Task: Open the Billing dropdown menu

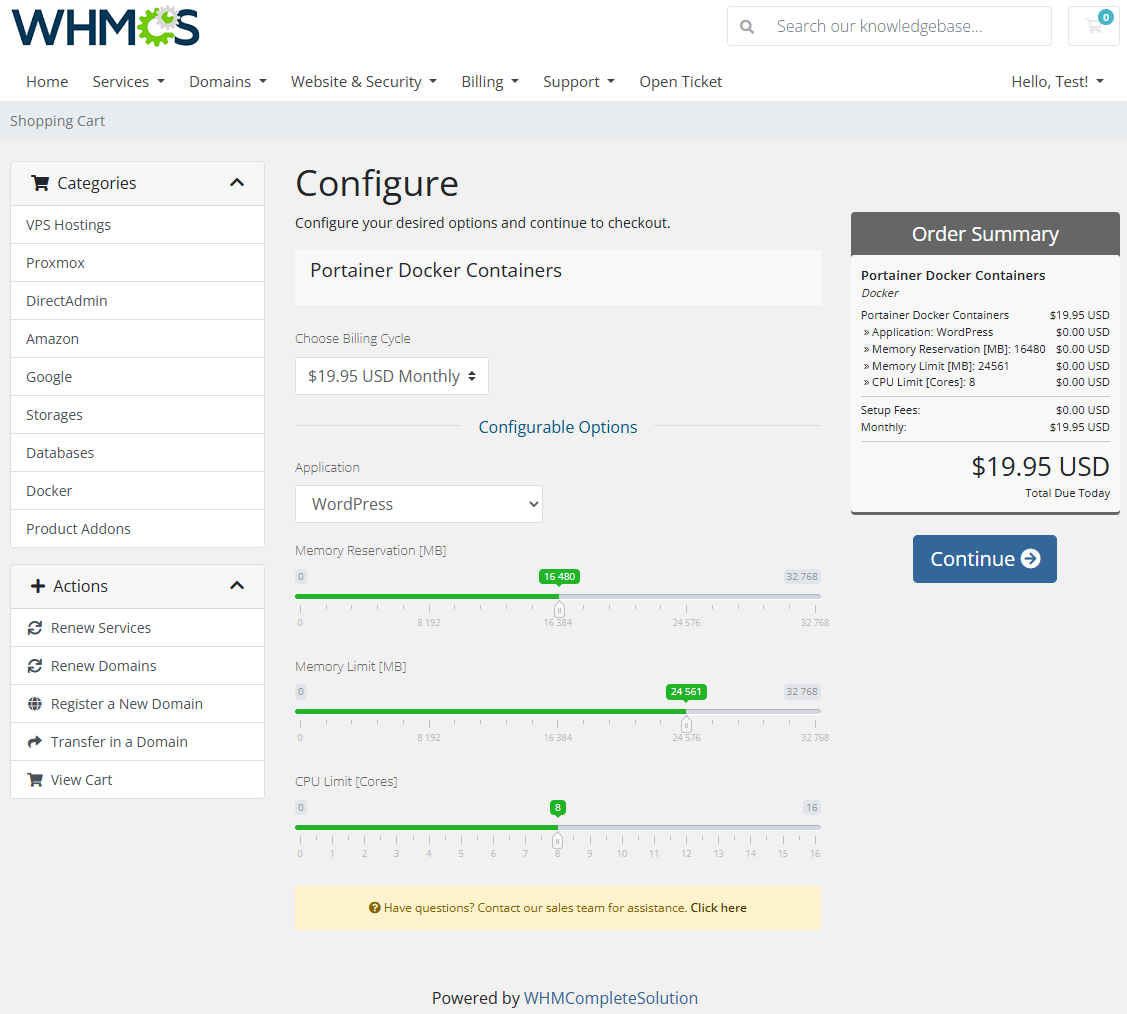Action: pos(490,82)
